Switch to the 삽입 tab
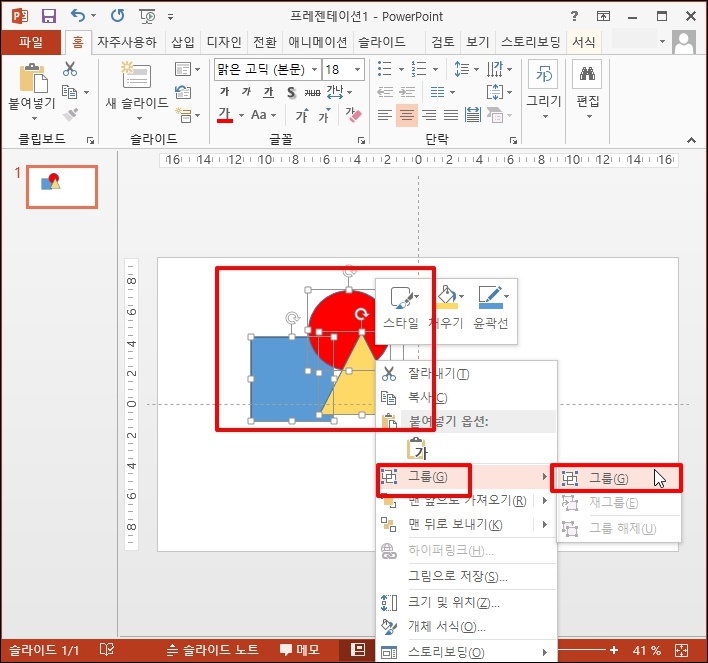708x663 pixels. pos(183,42)
